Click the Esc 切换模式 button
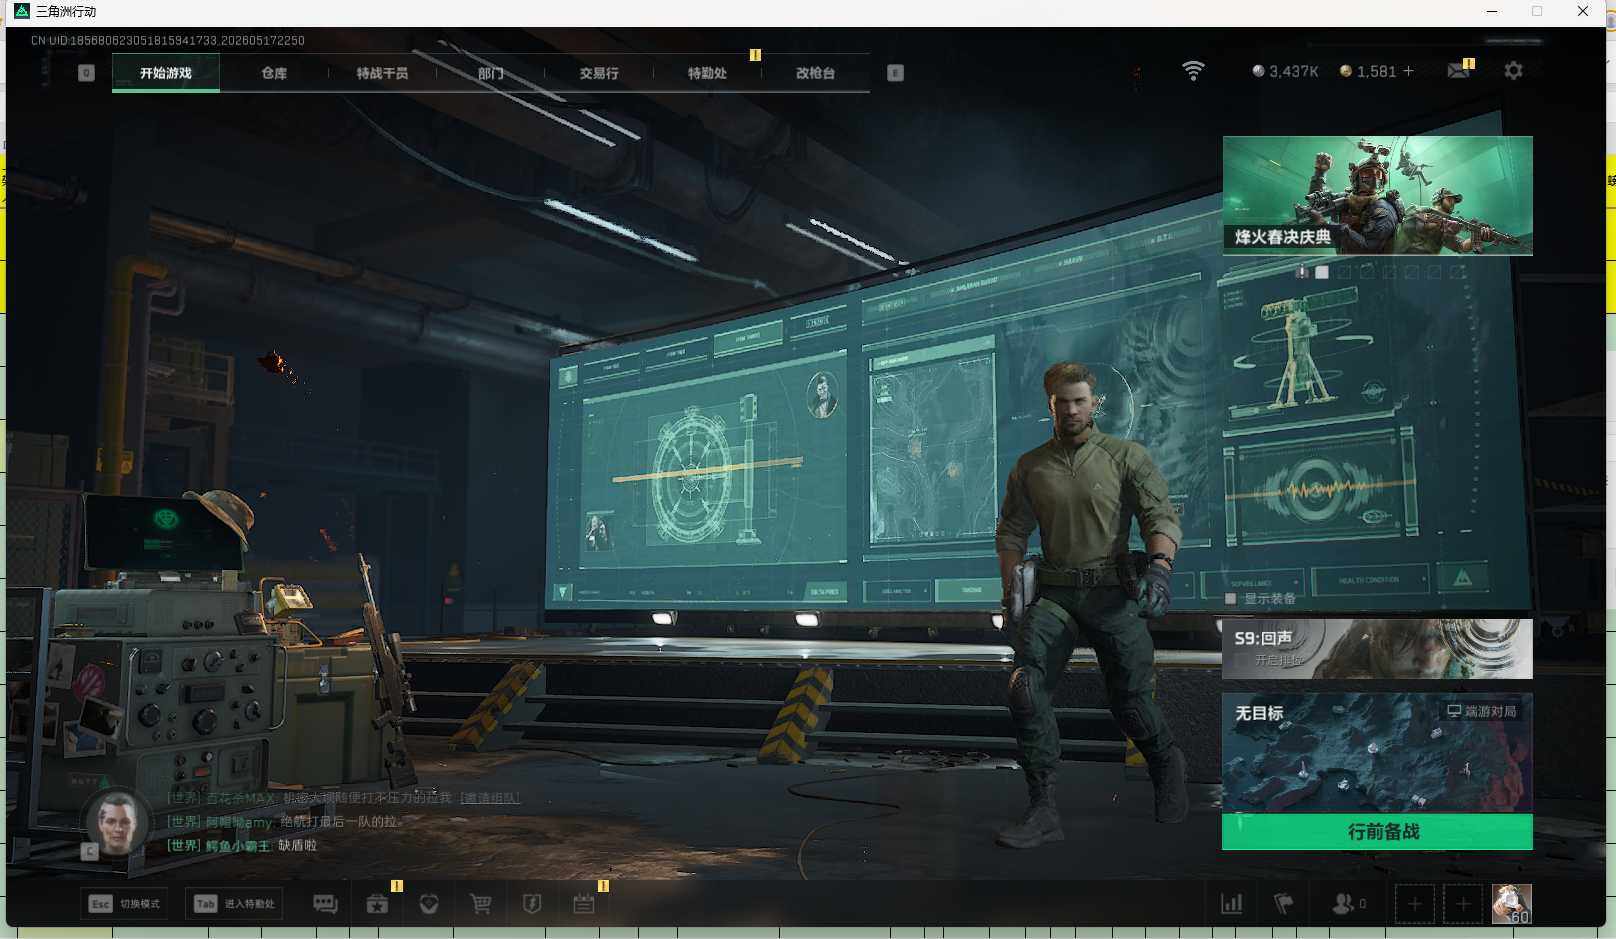Screen dimensions: 1616x939 (125, 904)
